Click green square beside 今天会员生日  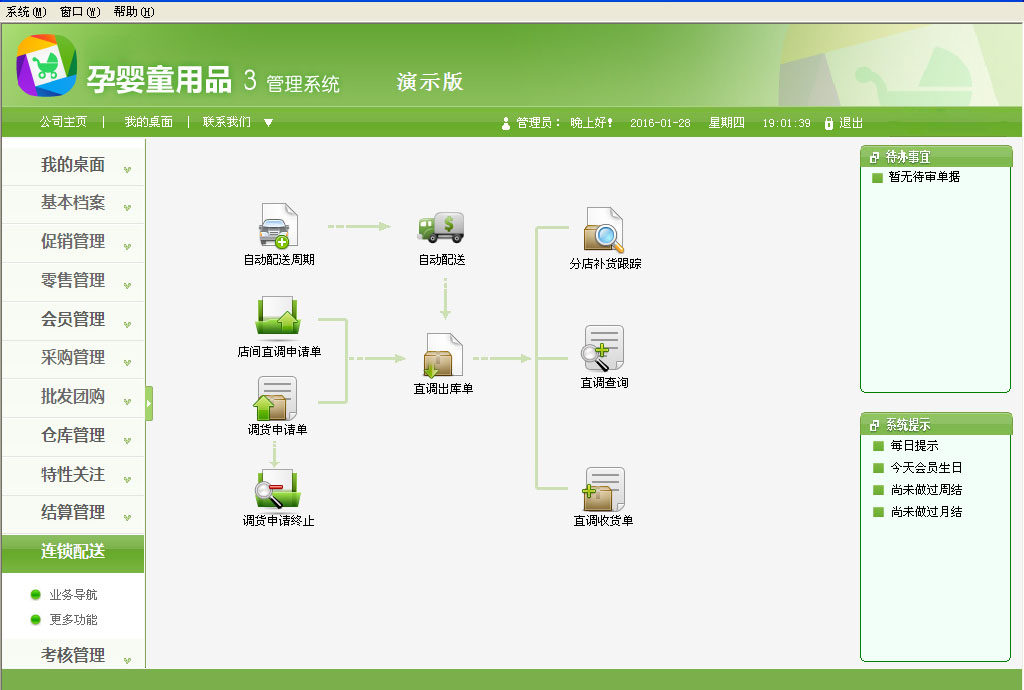pyautogui.click(x=878, y=468)
